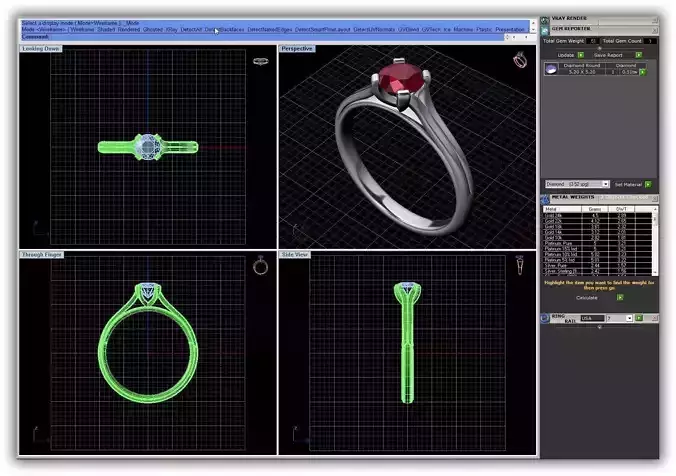Click the DWT column header

pos(621,209)
